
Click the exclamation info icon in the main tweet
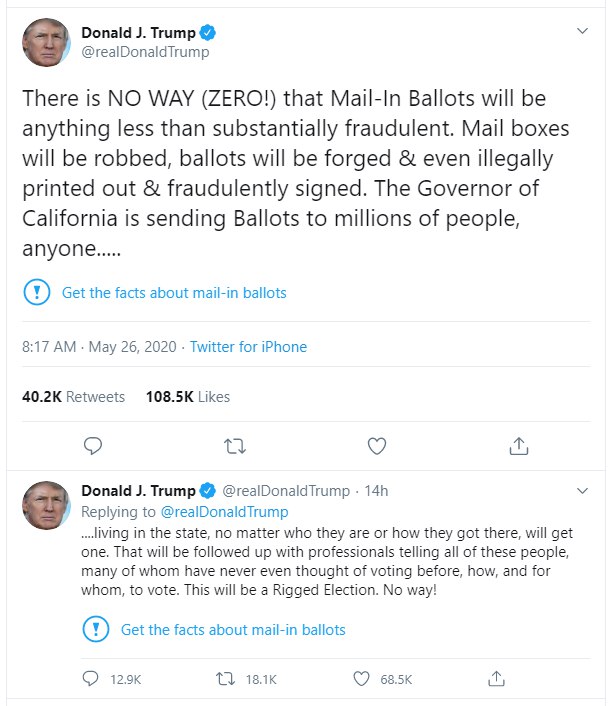(x=36, y=293)
